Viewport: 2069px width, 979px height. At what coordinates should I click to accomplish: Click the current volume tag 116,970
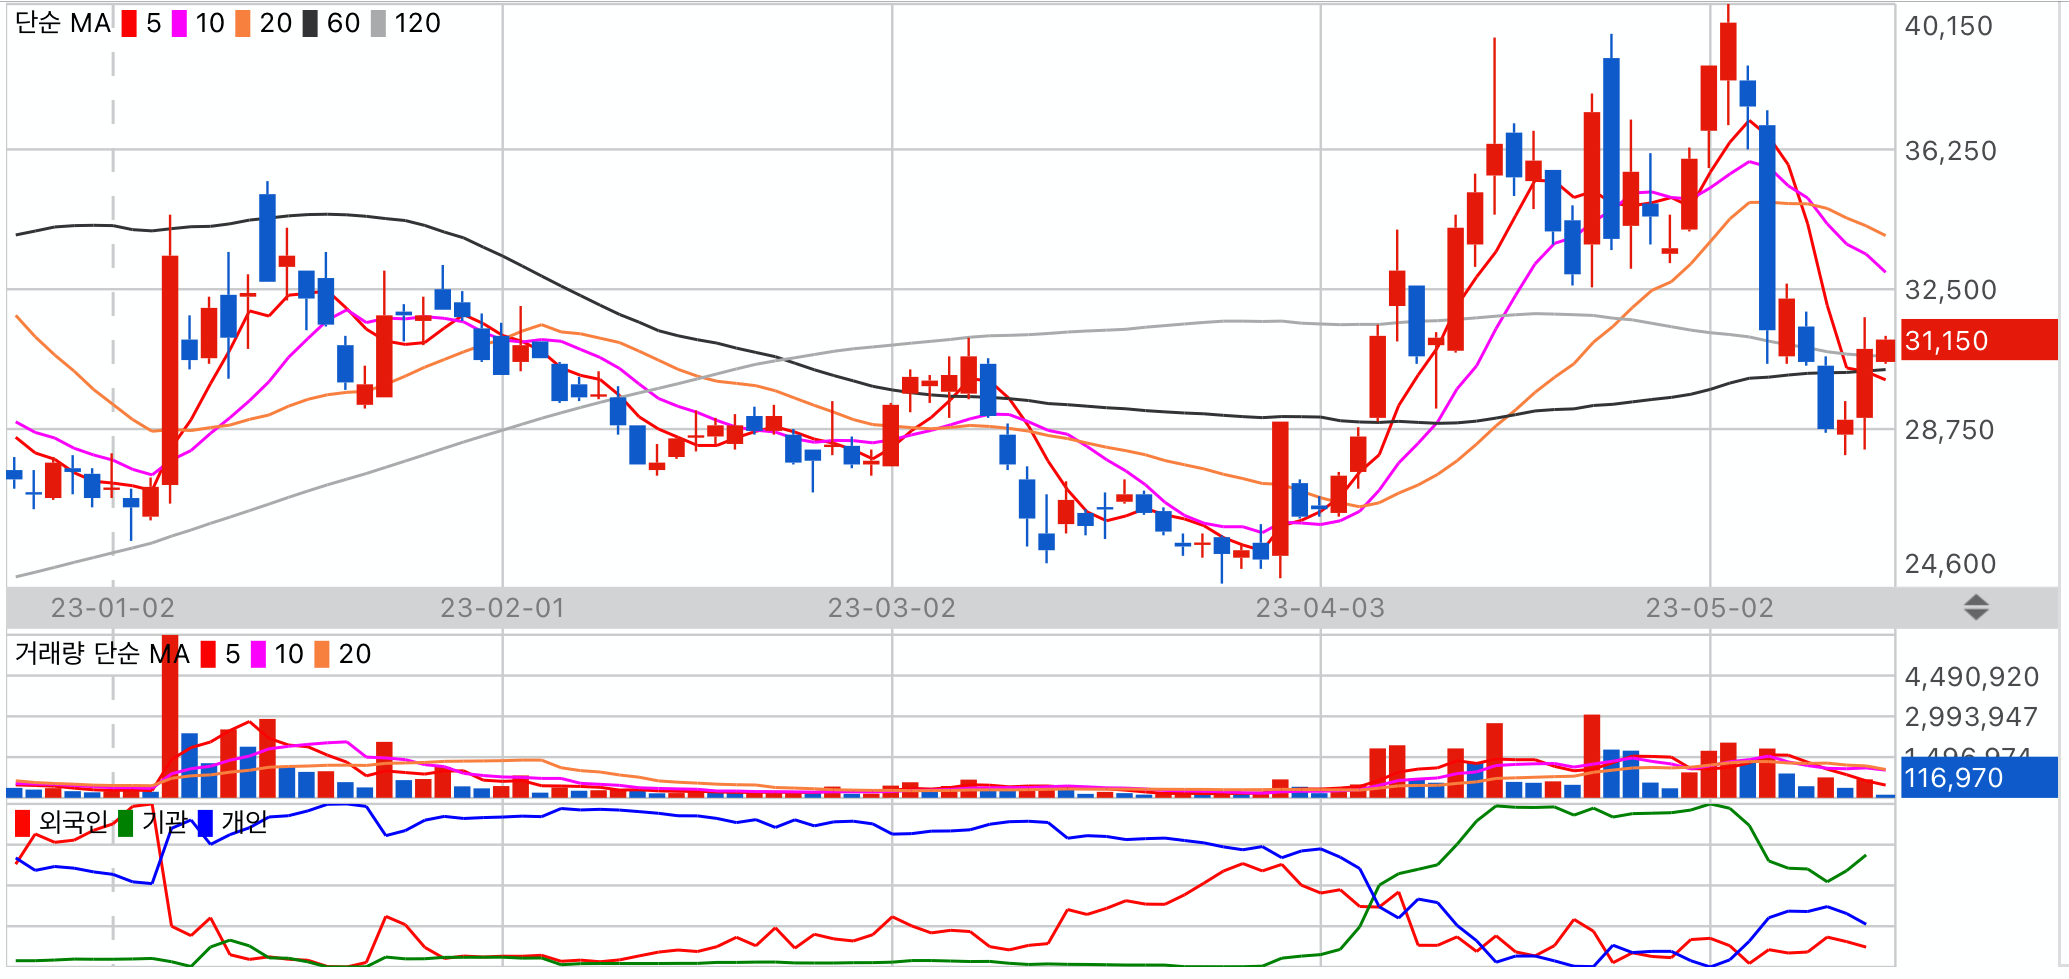[x=1979, y=777]
